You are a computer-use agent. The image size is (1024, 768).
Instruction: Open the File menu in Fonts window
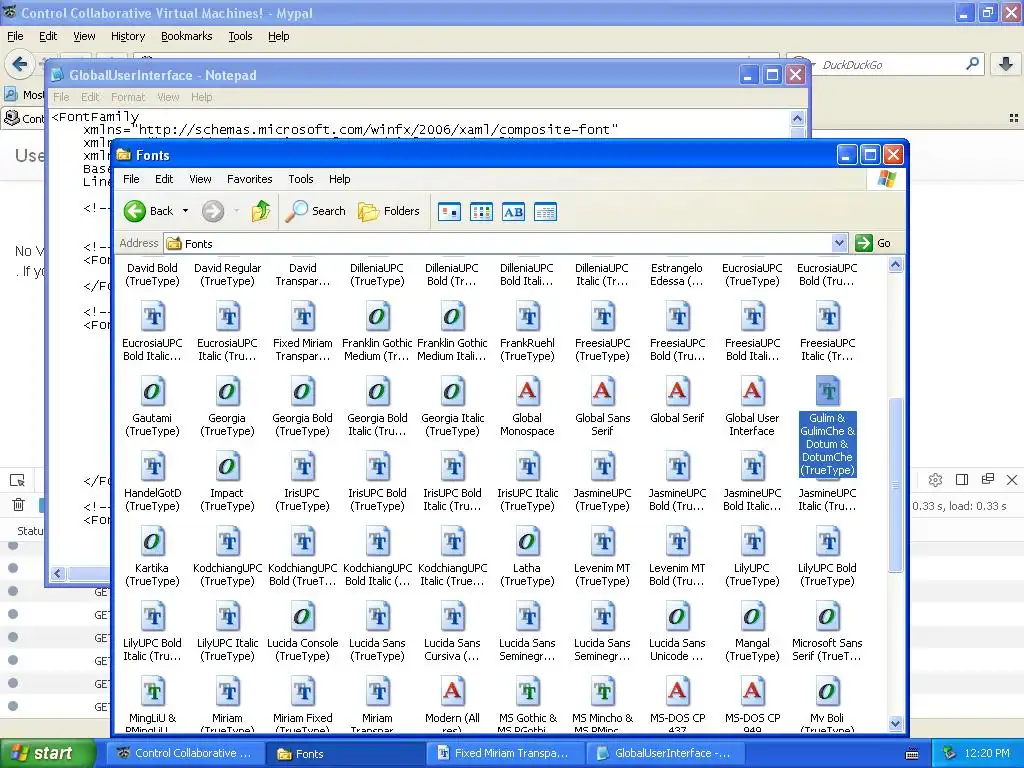point(131,179)
